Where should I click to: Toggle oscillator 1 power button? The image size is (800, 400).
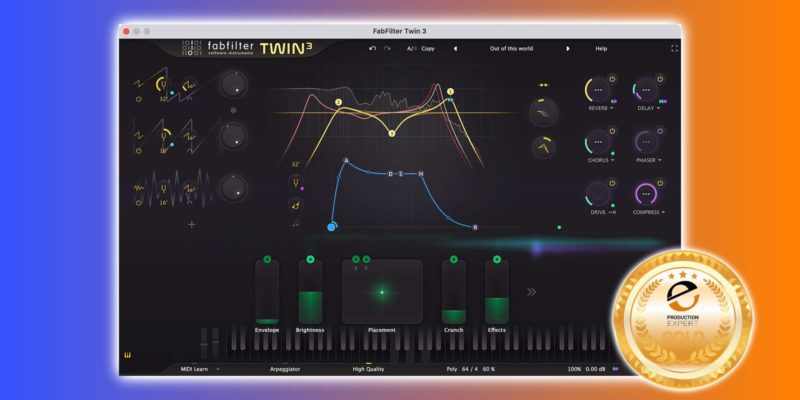coord(138,99)
